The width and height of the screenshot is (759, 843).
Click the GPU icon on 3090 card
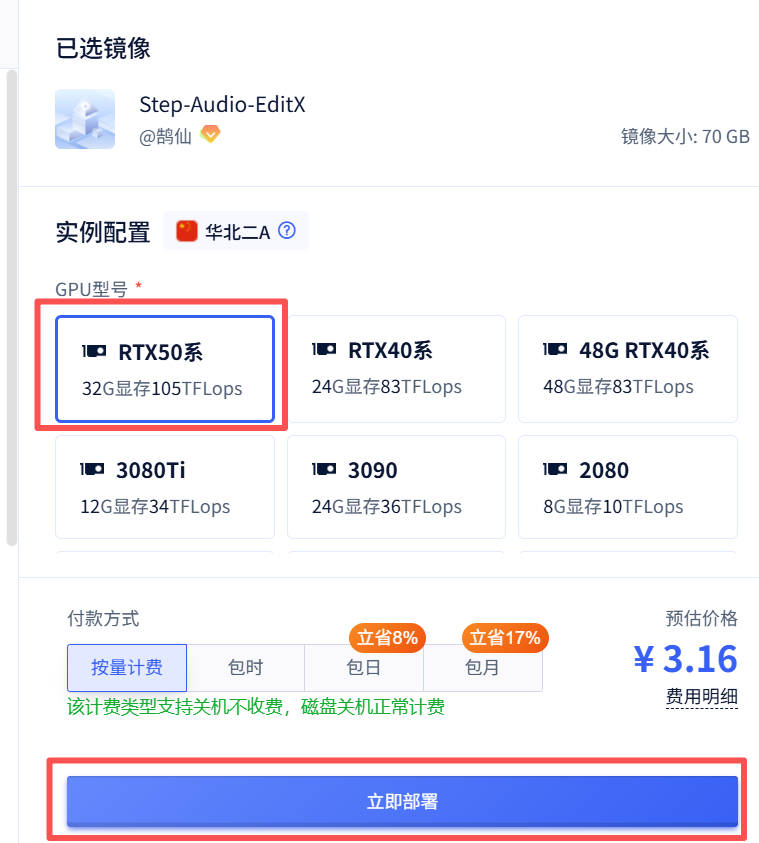[x=324, y=470]
